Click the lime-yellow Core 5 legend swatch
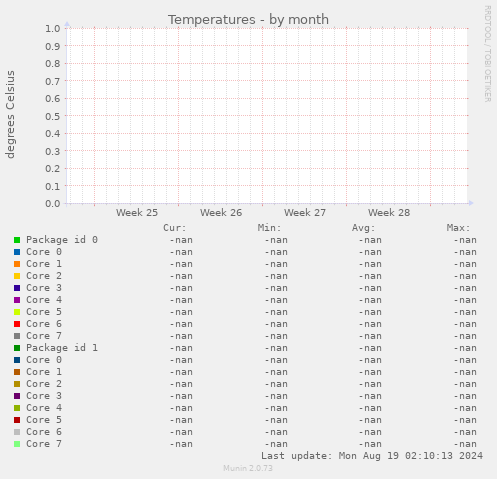The height and width of the screenshot is (479, 497). (17, 312)
